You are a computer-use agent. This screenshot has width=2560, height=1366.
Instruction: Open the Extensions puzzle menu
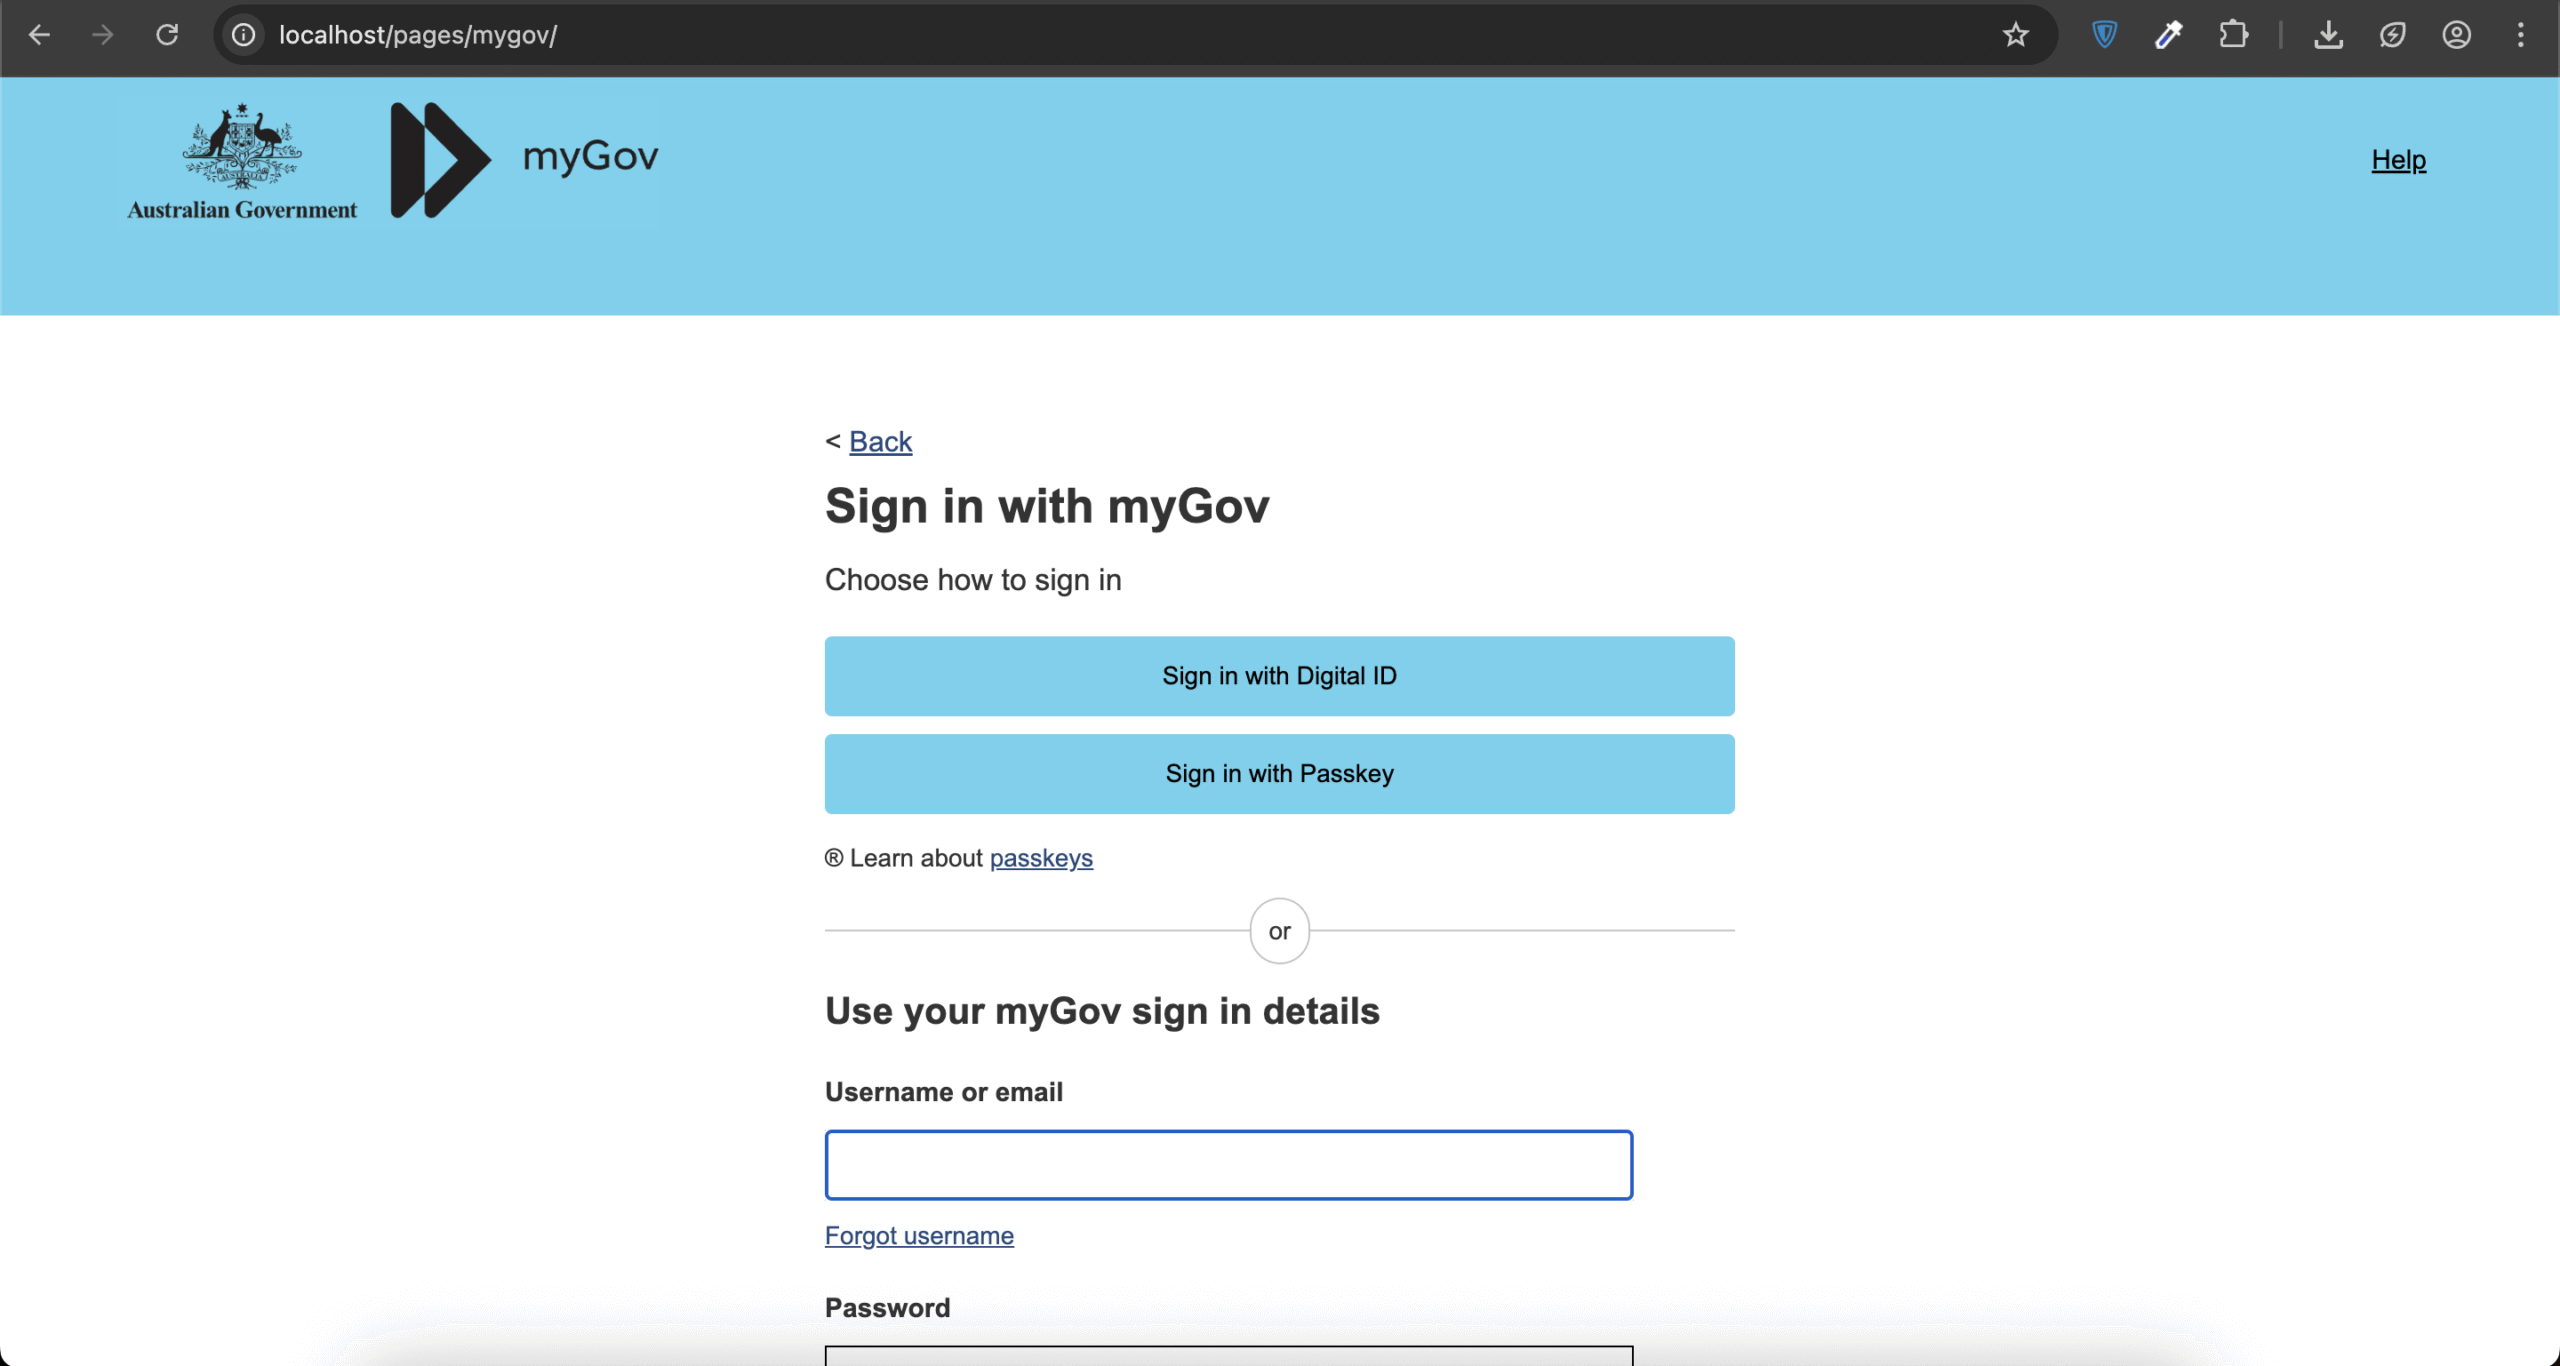point(2232,35)
